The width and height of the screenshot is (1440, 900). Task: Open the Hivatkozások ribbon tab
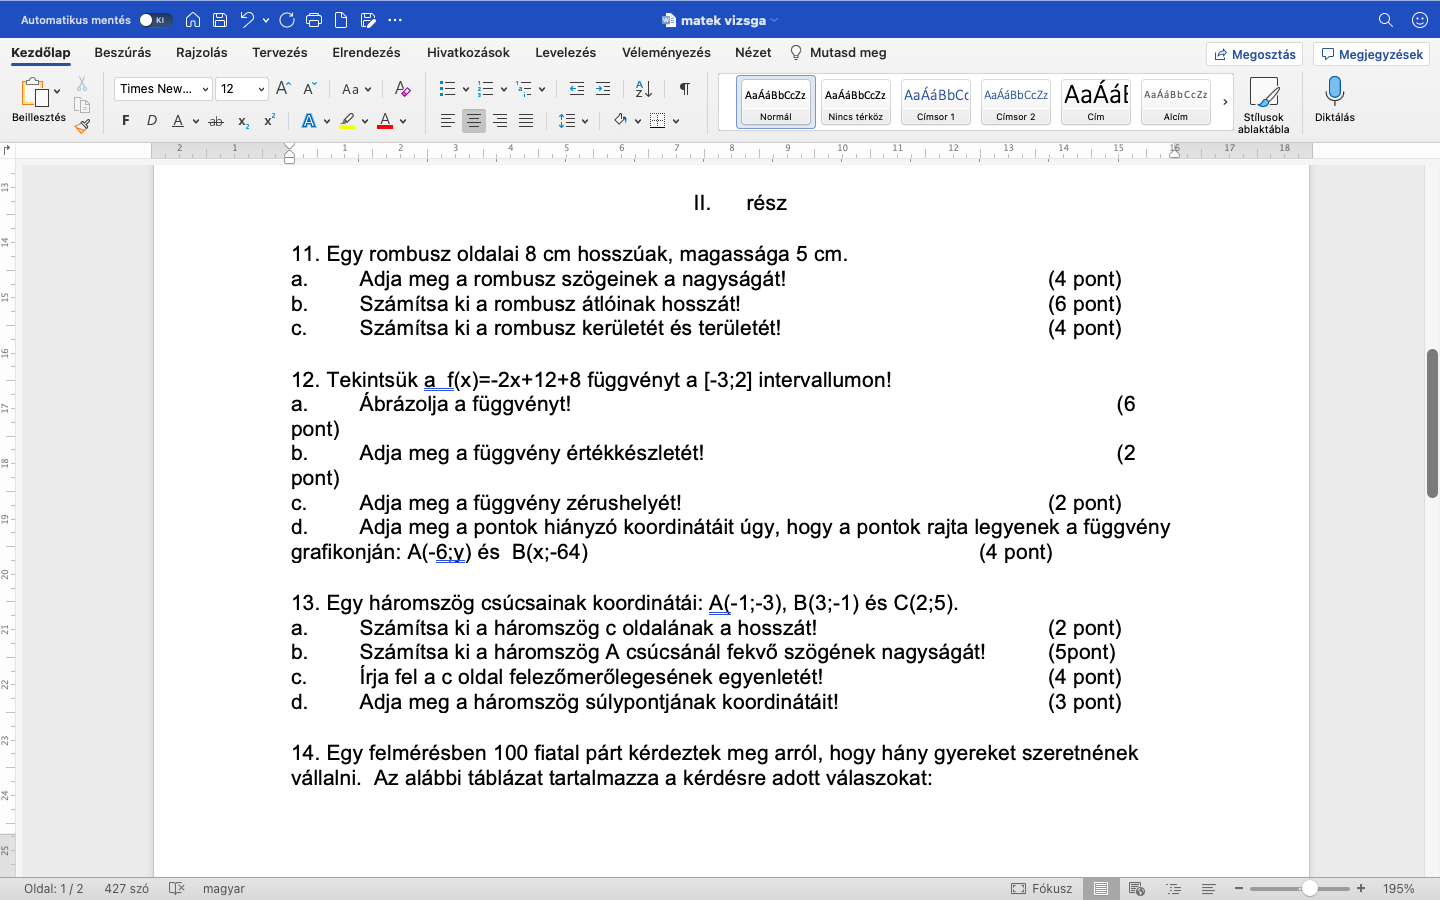point(468,52)
